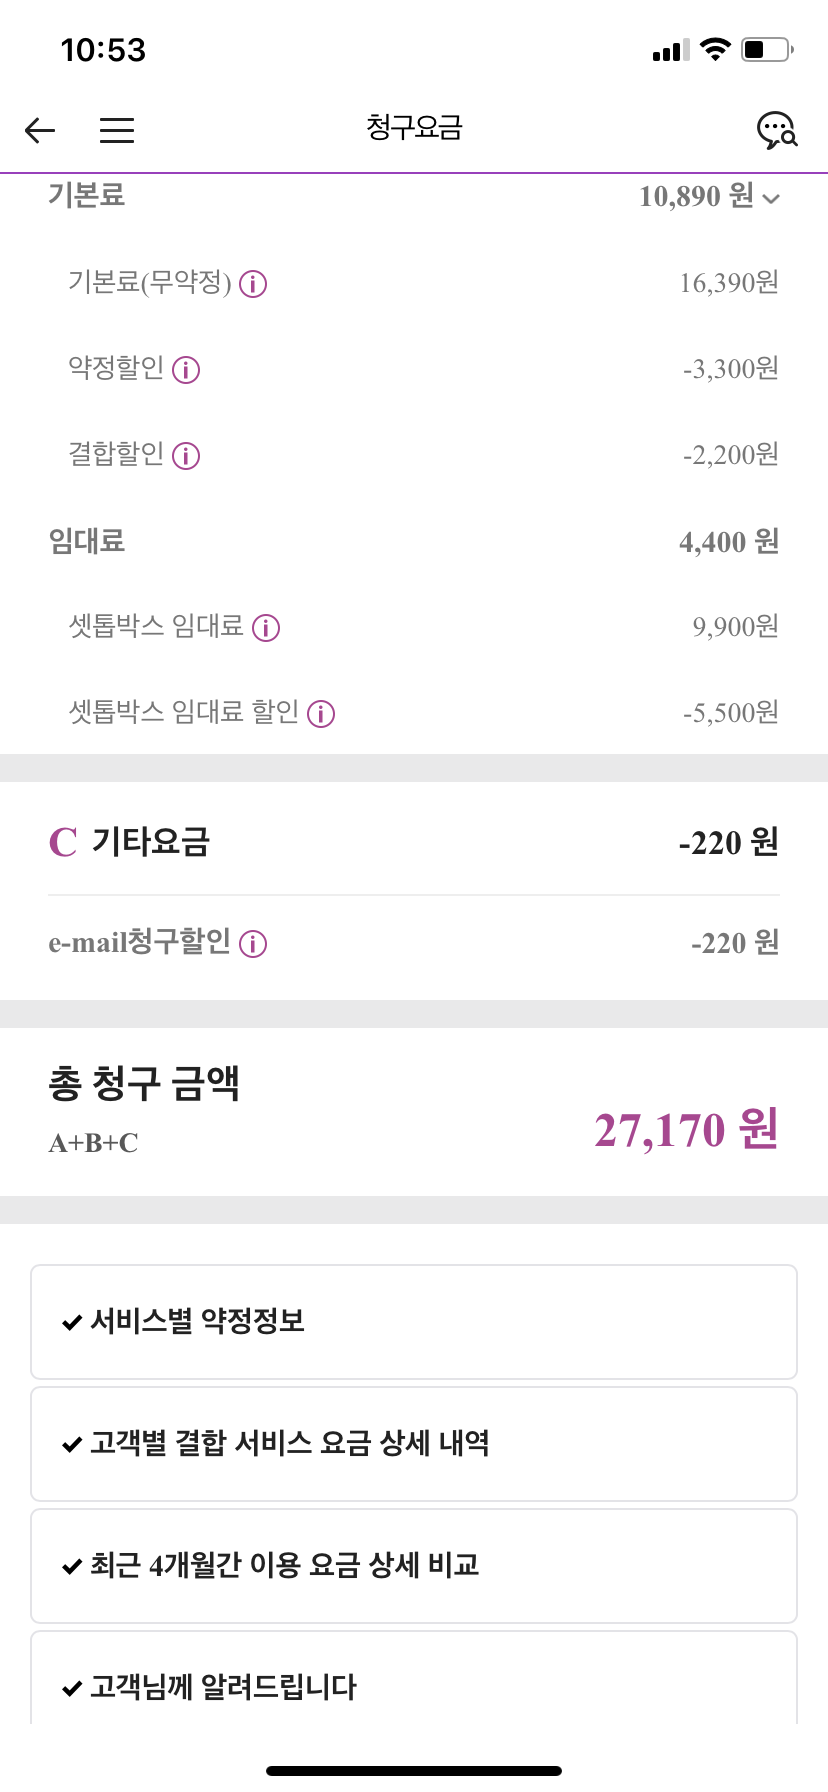Image resolution: width=828 pixels, height=1792 pixels.
Task: Tap info icon beside 셋톱박스 임대료 할인
Action: [321, 714]
